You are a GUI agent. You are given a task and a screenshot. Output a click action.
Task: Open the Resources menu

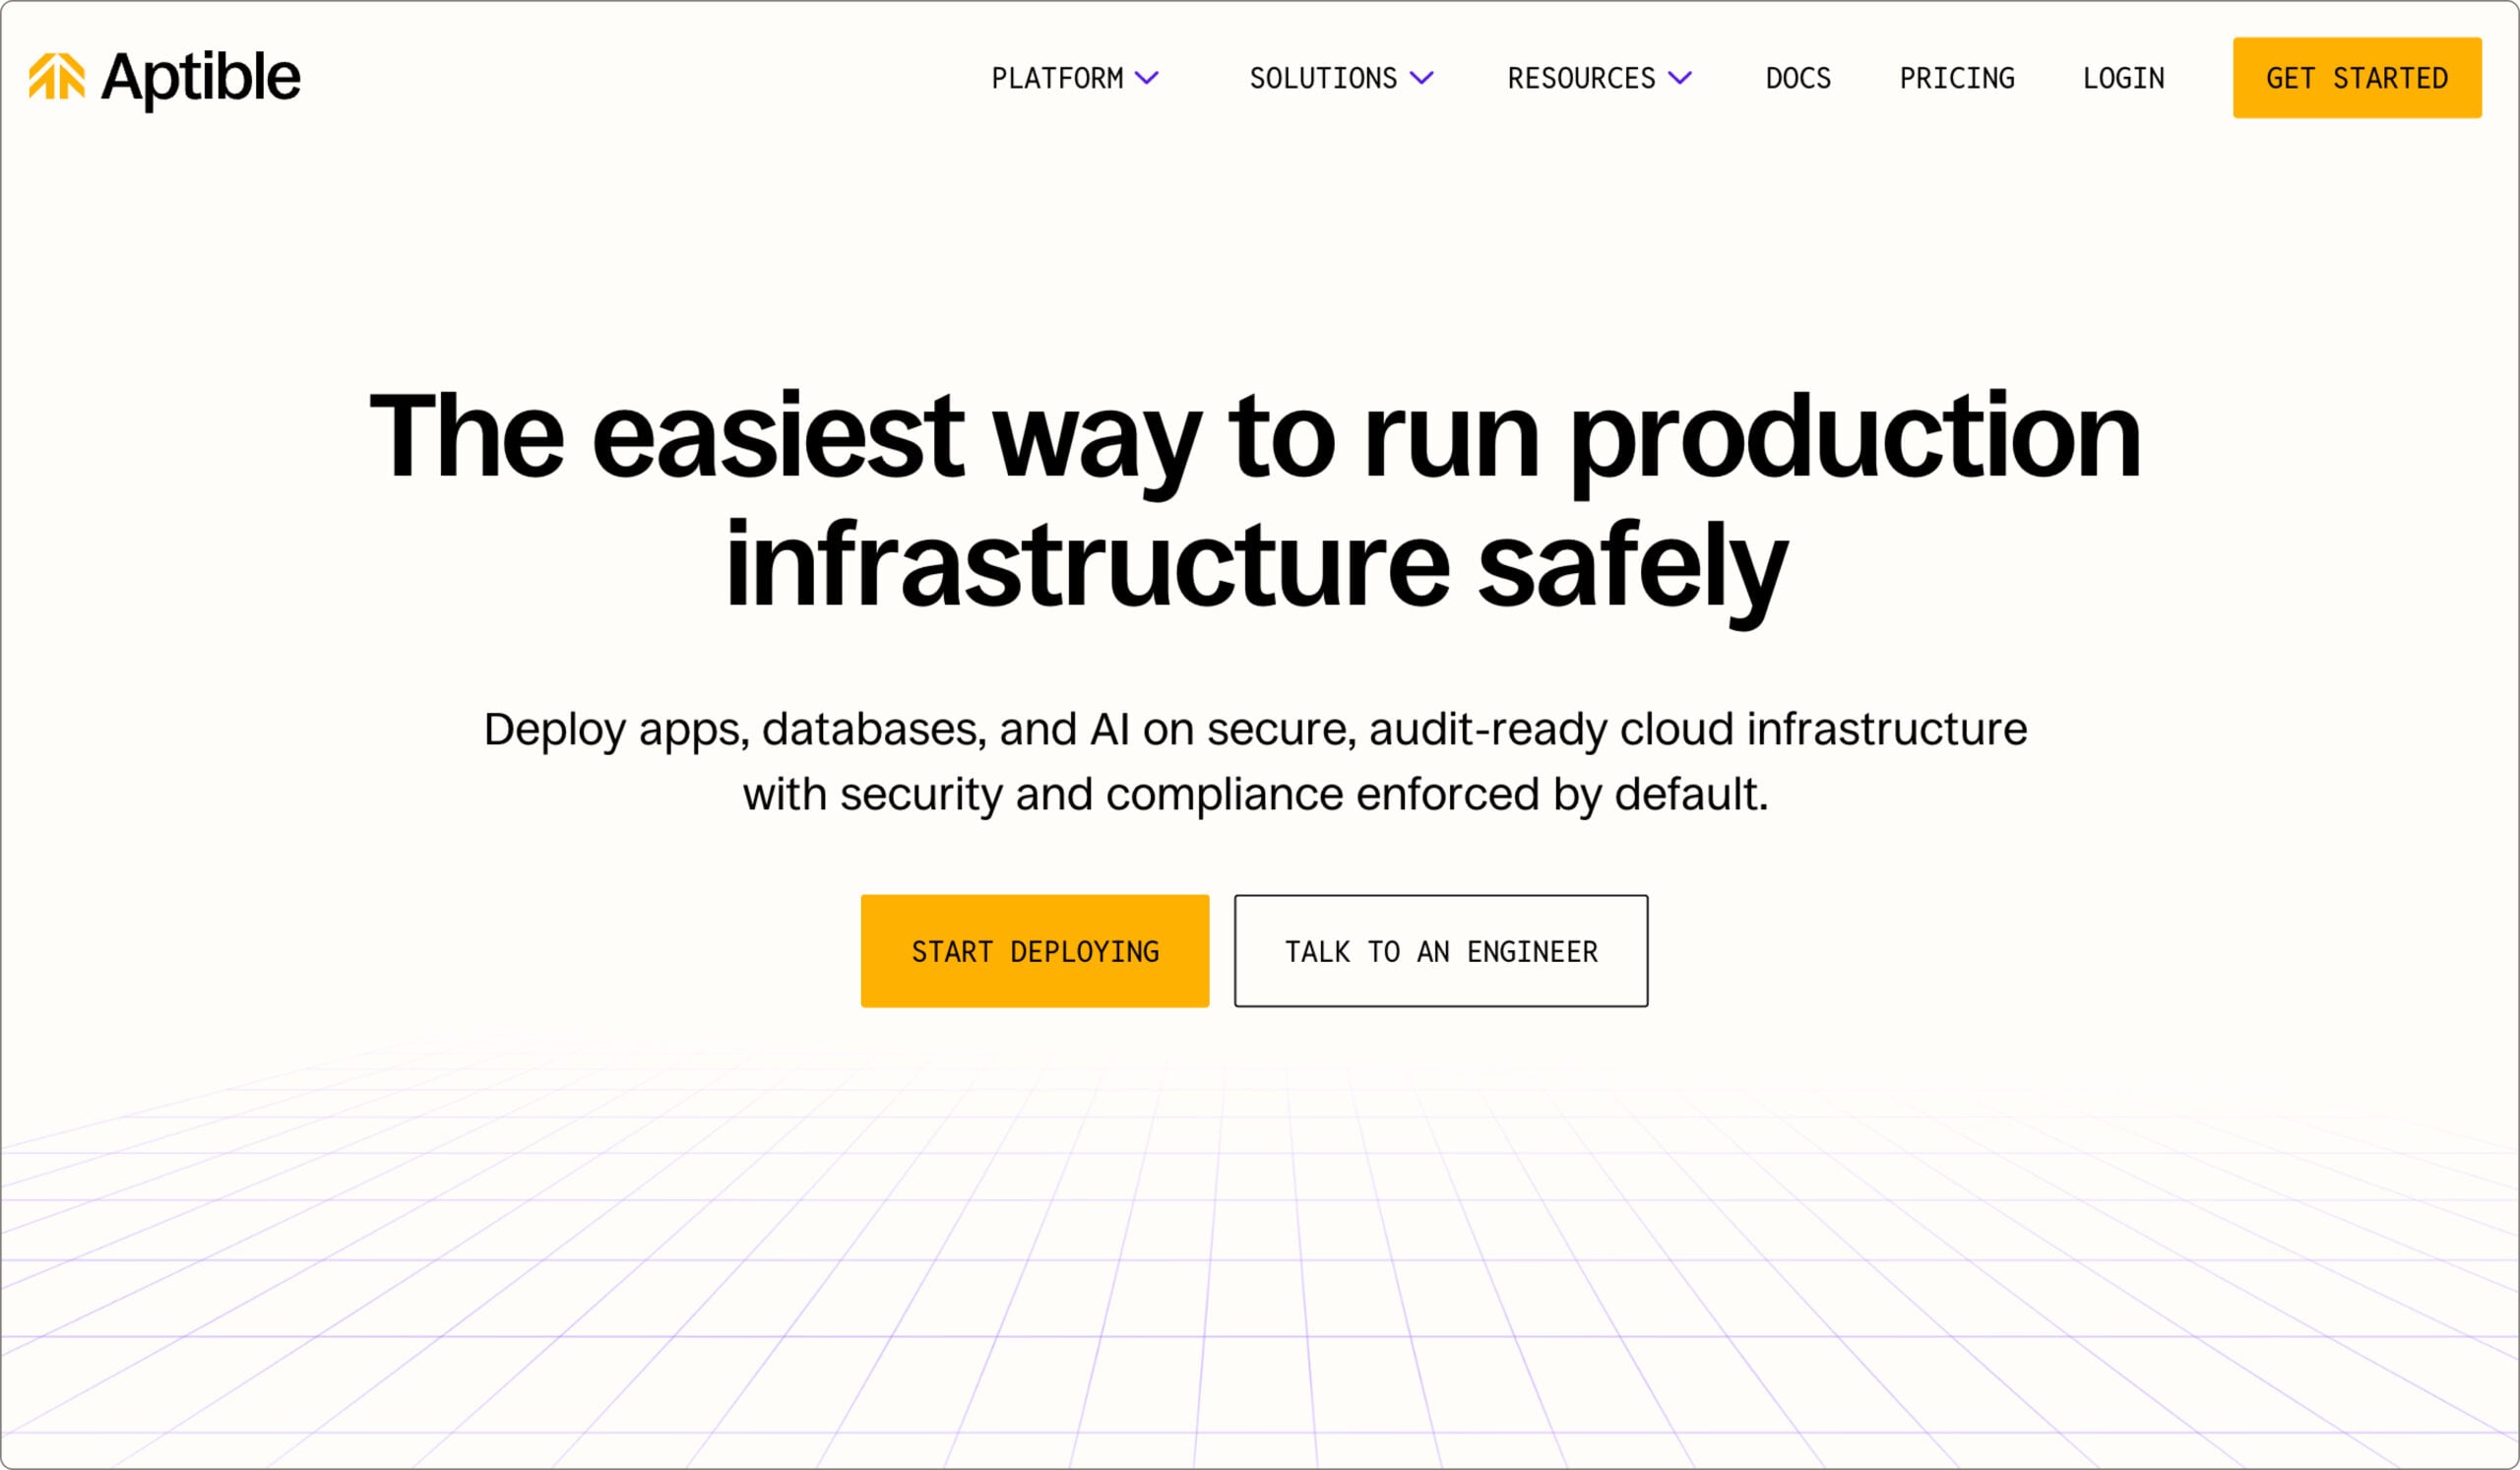1581,78
